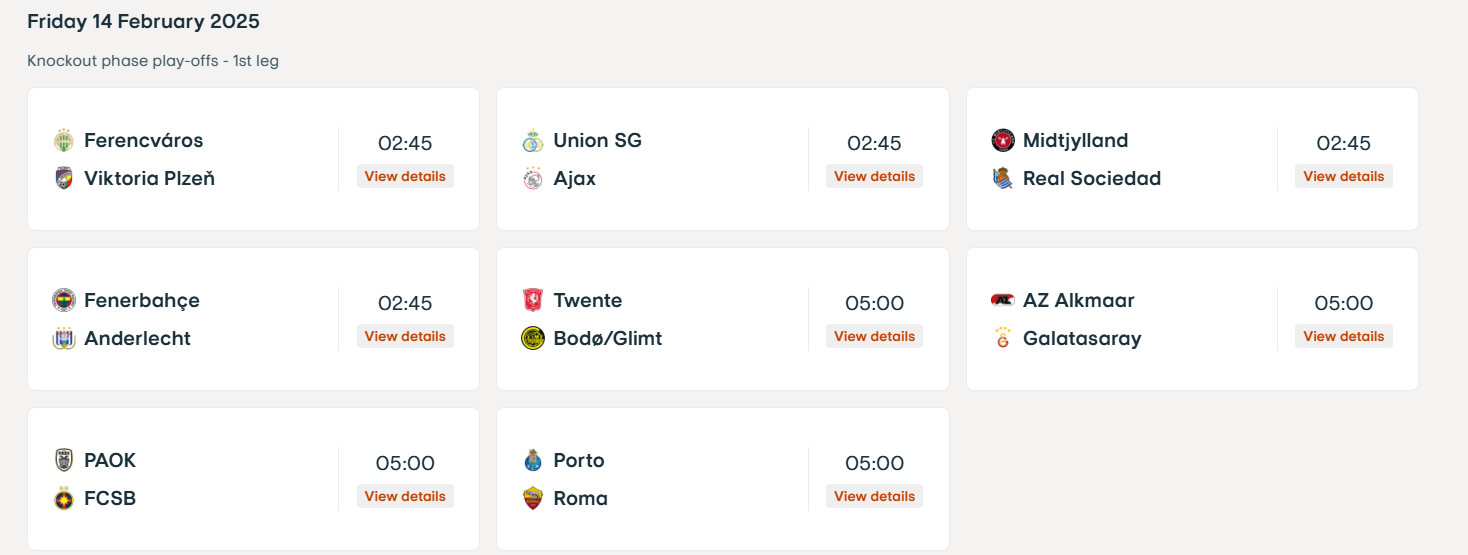Viewport: 1468px width, 555px height.
Task: Click the Ajax club logo
Action: point(533,179)
